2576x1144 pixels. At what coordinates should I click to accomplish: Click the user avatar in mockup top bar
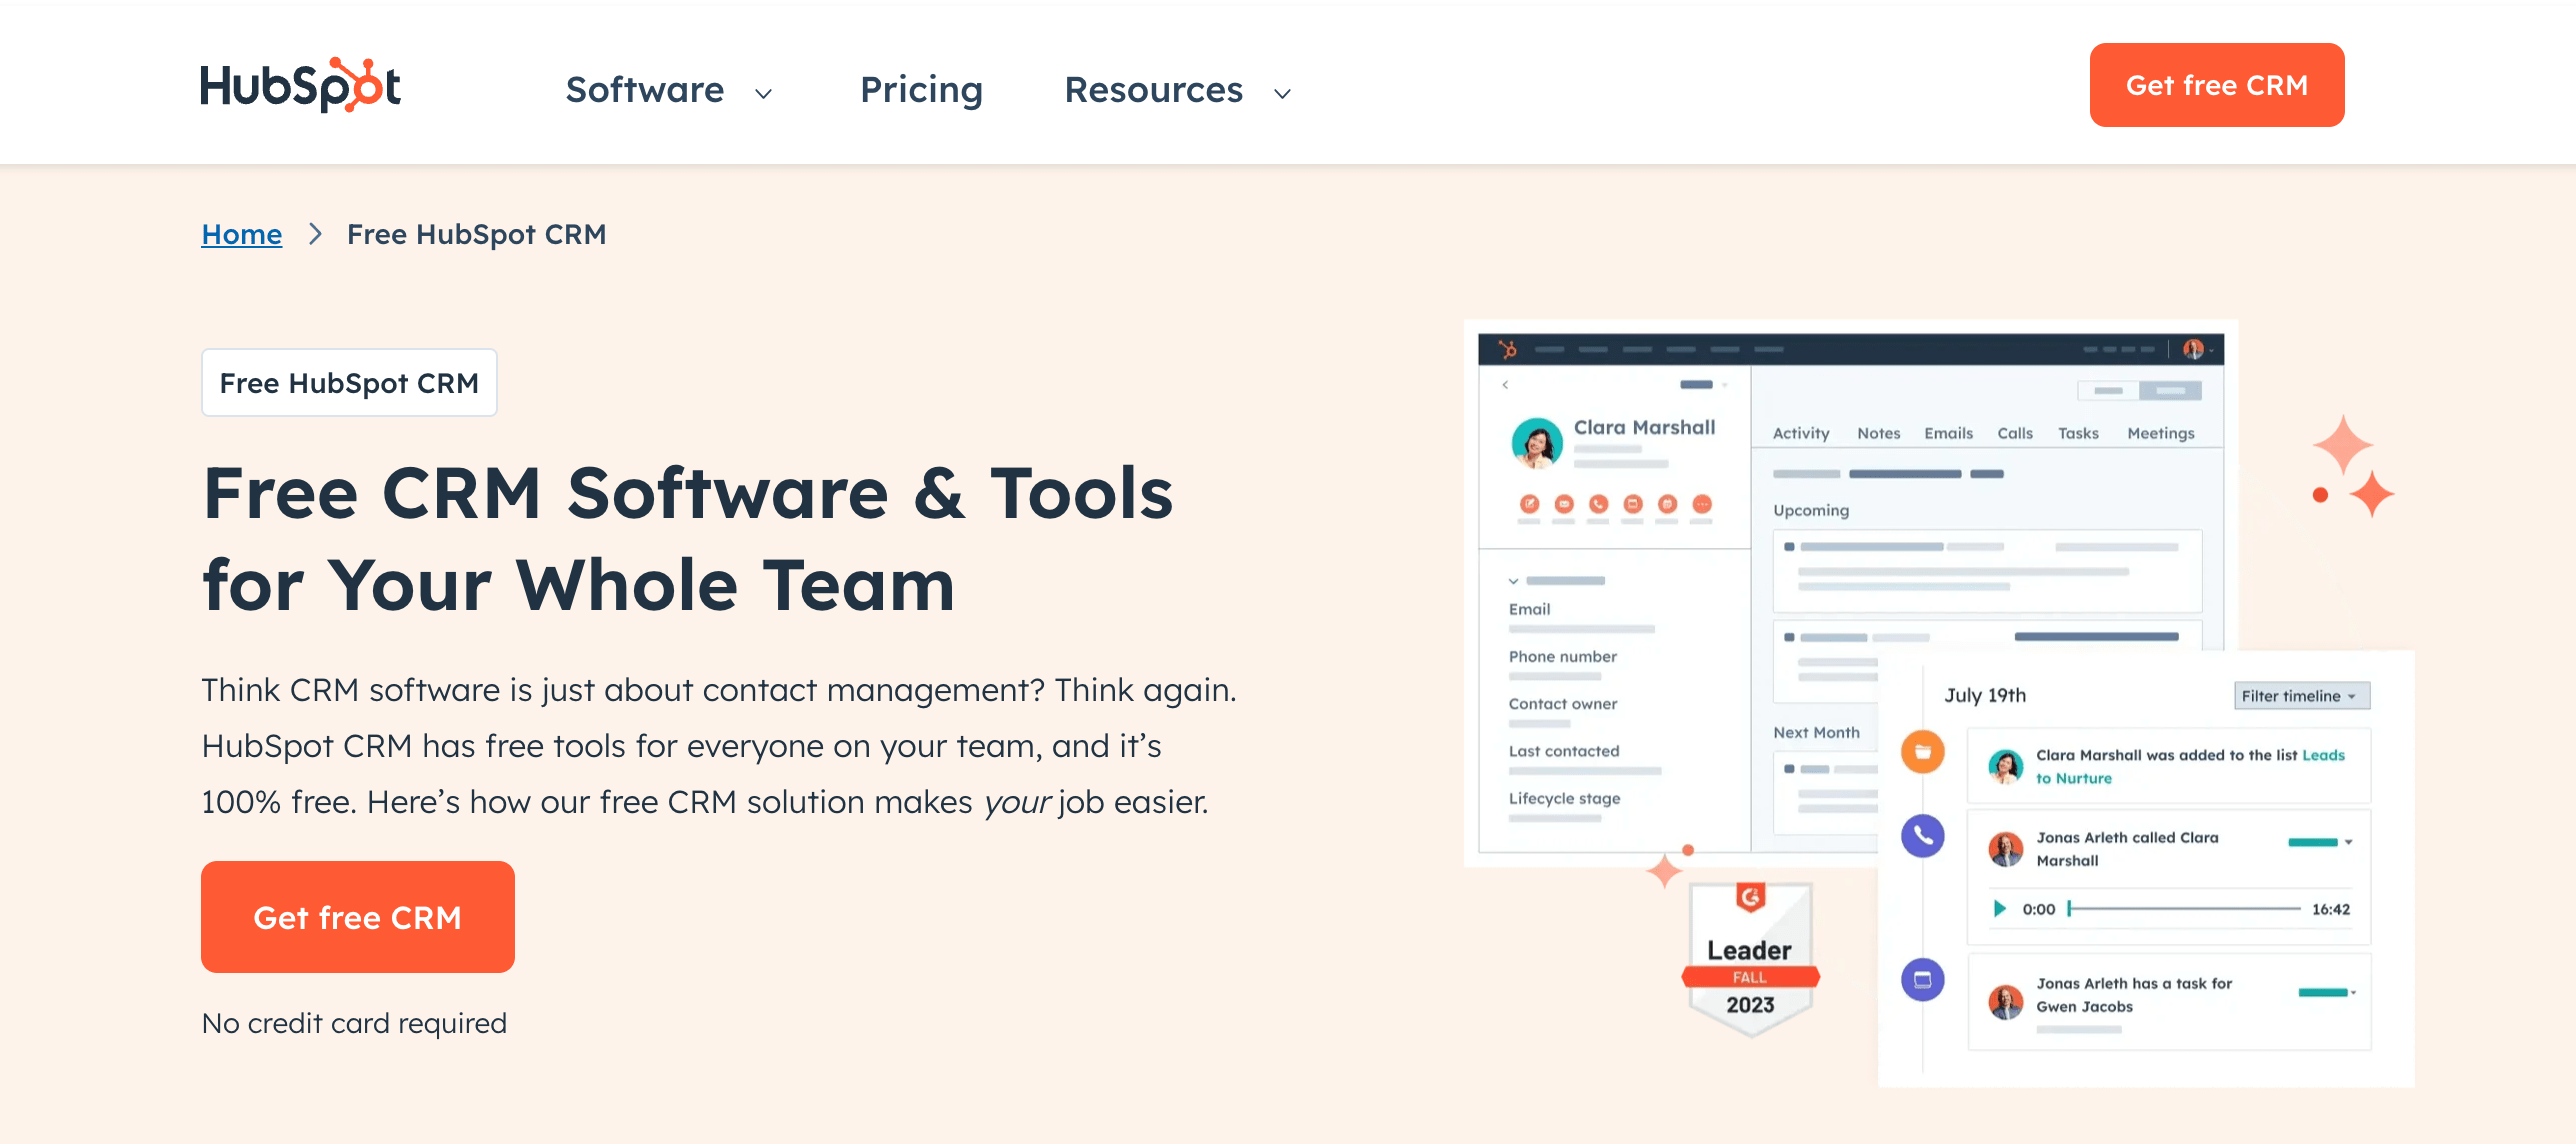tap(2193, 349)
